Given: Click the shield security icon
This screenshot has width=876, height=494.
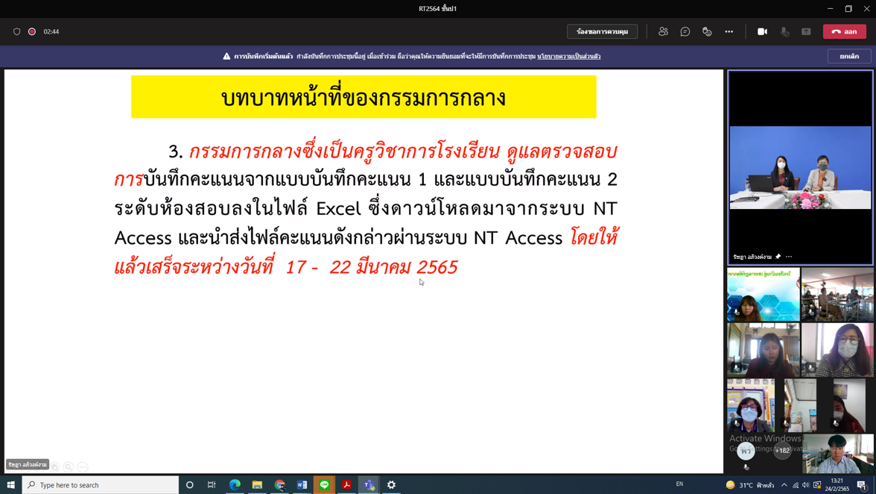Looking at the screenshot, I should [17, 32].
